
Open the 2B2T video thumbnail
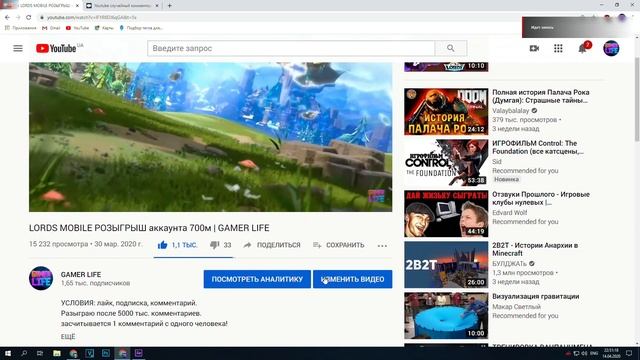(x=446, y=264)
